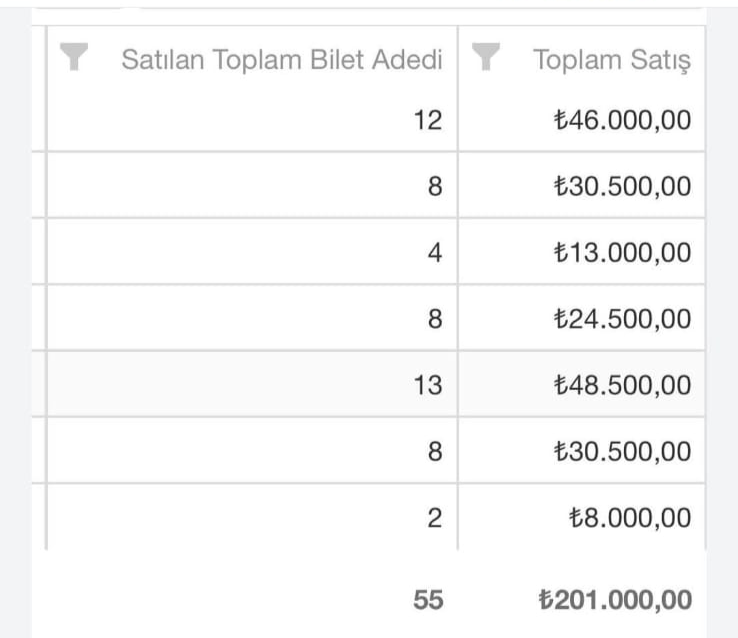Open filter for Satılan Toplam Bilet Adedi column

[74, 57]
